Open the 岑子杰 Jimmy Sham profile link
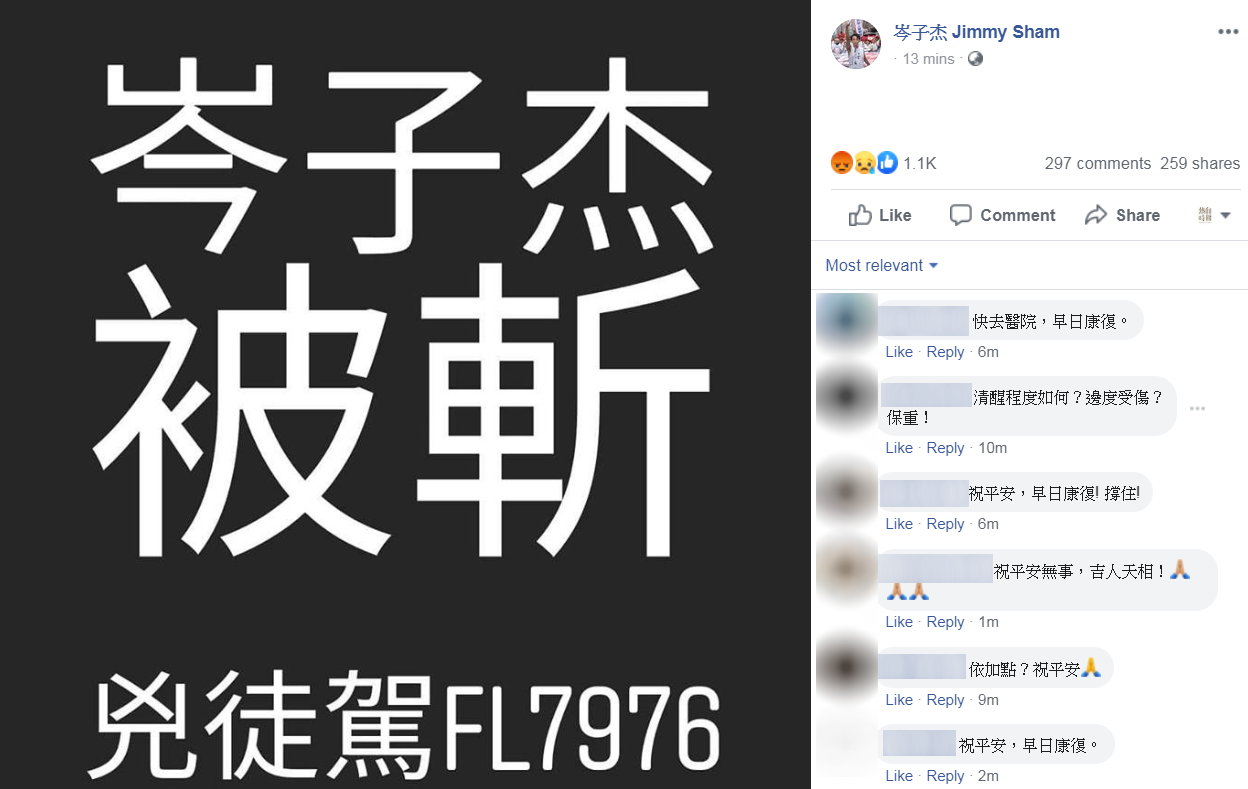1248x789 pixels. 976,32
